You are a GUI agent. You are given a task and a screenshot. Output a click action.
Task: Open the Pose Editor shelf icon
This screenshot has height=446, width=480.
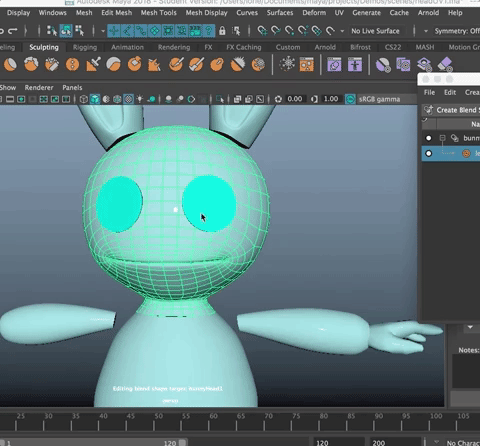click(355, 64)
